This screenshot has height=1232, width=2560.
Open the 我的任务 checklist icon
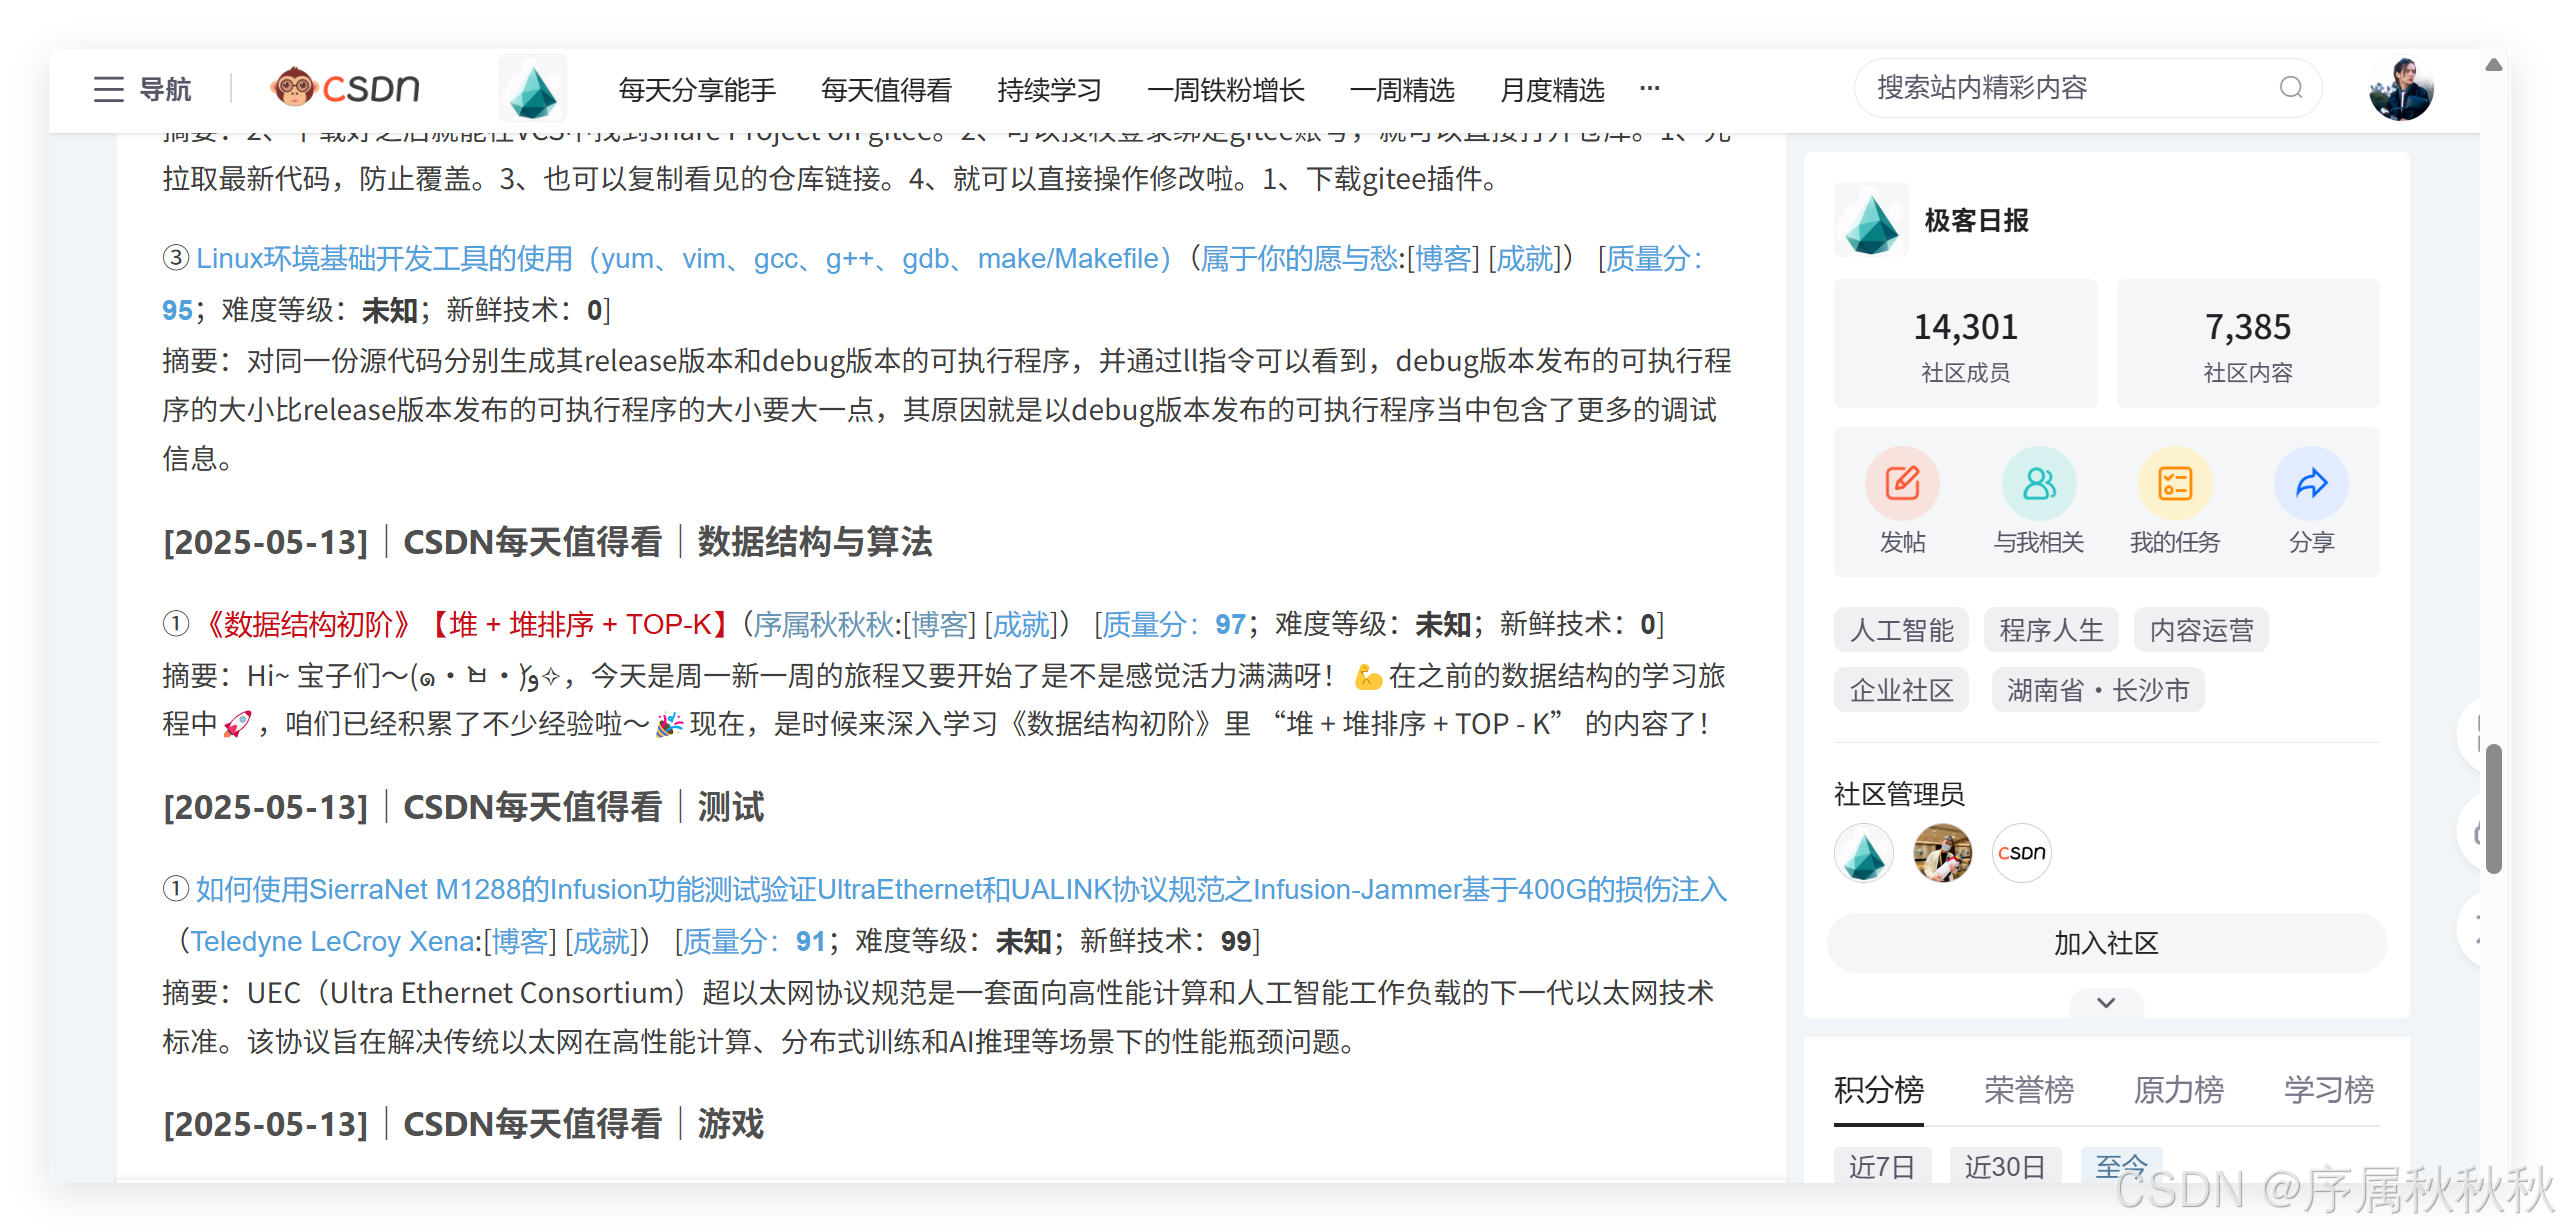[x=2174, y=484]
